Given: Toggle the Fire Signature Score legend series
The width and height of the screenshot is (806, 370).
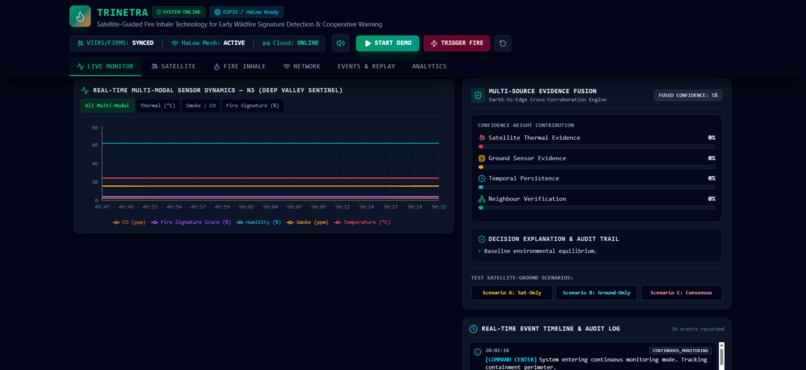Looking at the screenshot, I should point(191,223).
